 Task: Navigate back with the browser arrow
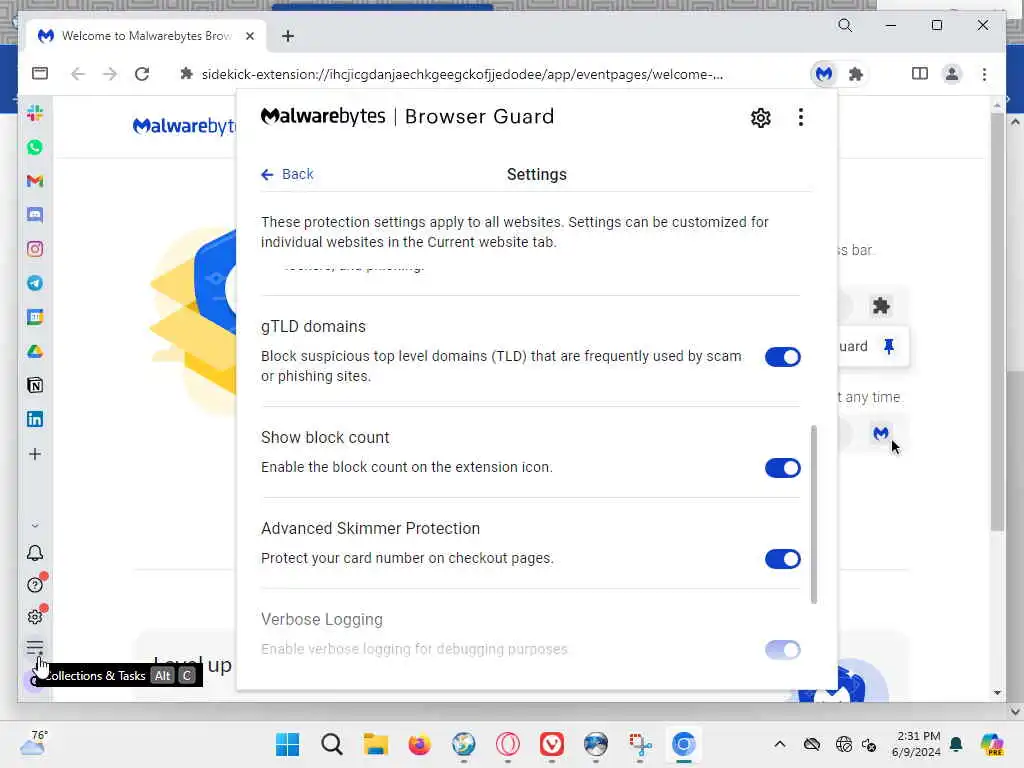coord(78,74)
